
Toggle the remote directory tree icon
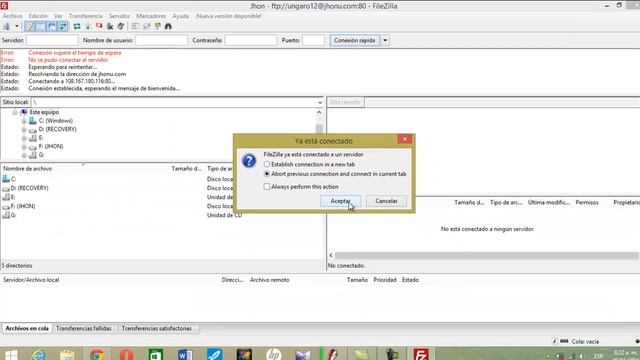click(52, 27)
